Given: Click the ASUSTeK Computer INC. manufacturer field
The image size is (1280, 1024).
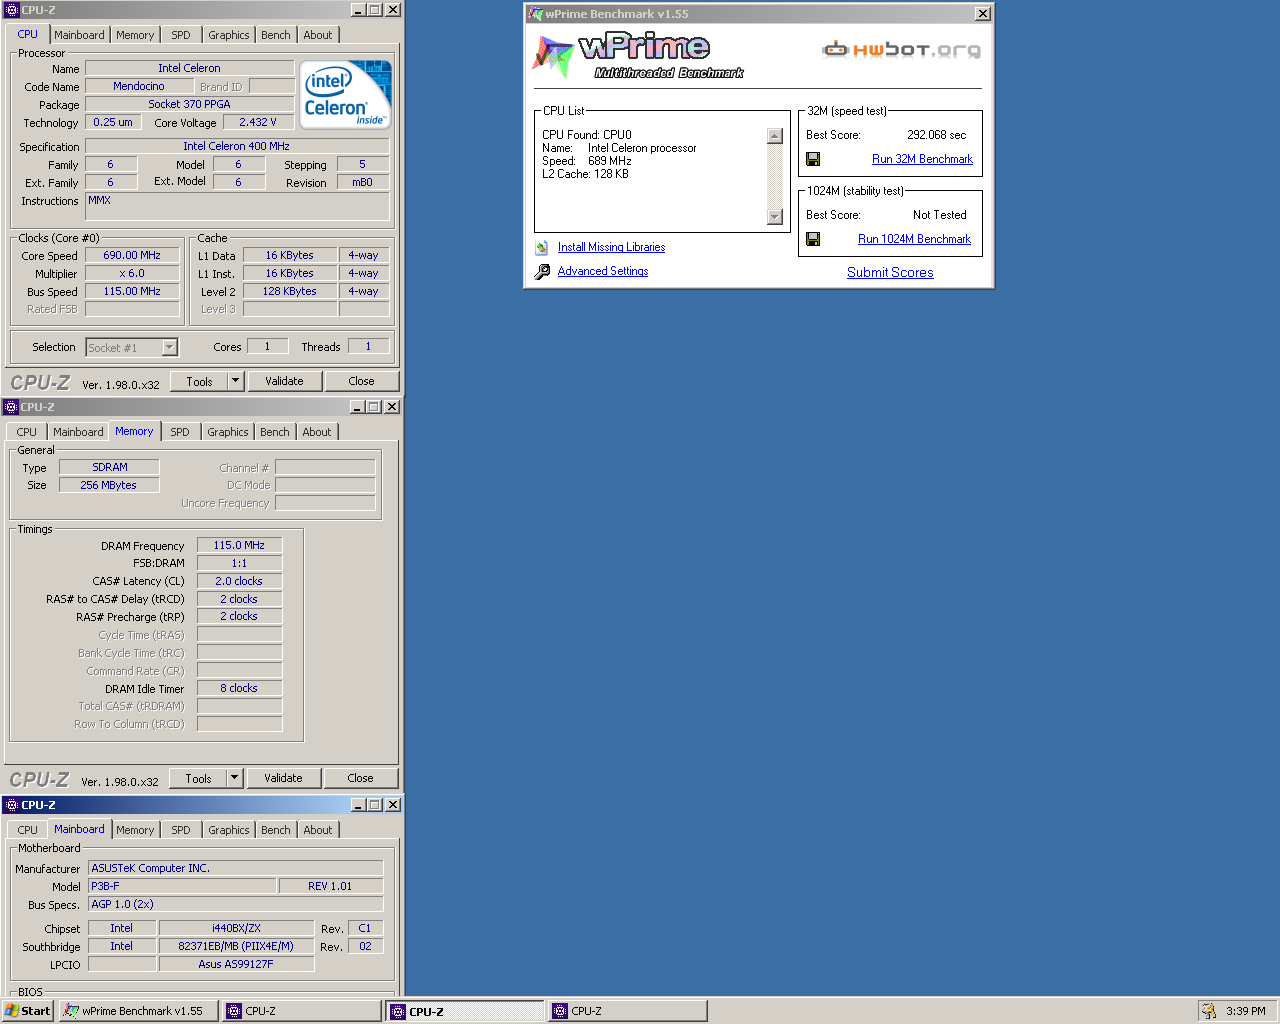Looking at the screenshot, I should (x=236, y=868).
